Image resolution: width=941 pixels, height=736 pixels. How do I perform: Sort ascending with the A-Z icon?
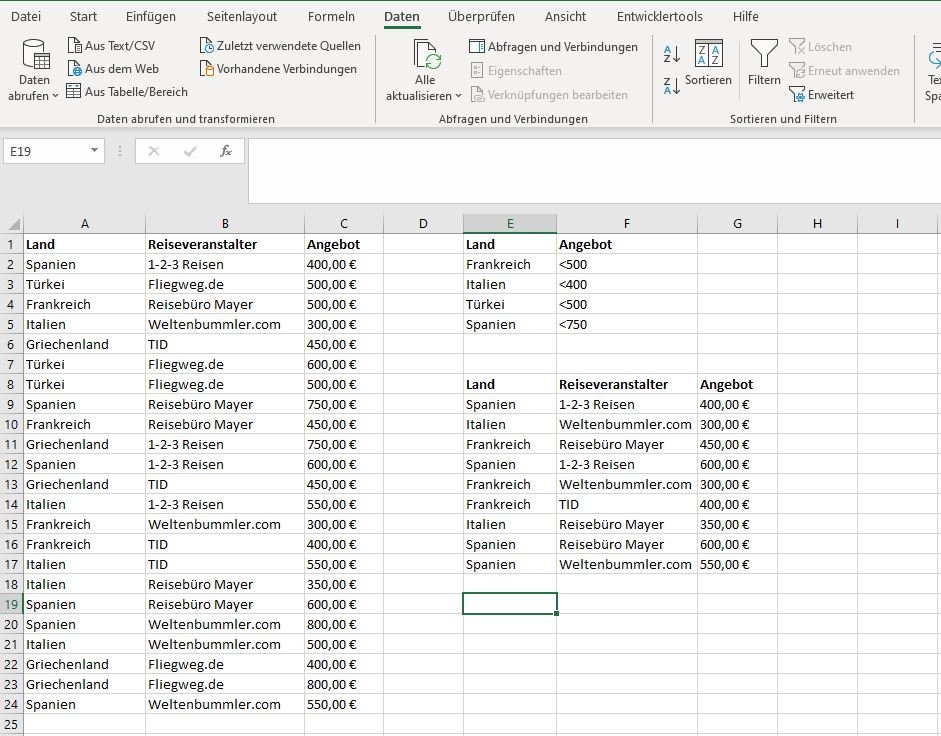point(672,55)
